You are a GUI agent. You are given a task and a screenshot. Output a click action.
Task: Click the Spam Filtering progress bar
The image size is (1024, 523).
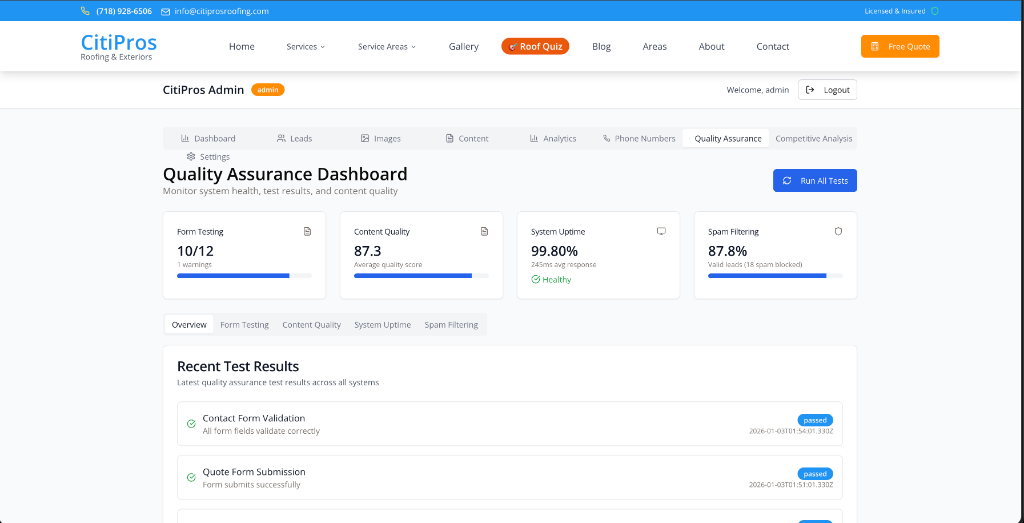tap(775, 276)
